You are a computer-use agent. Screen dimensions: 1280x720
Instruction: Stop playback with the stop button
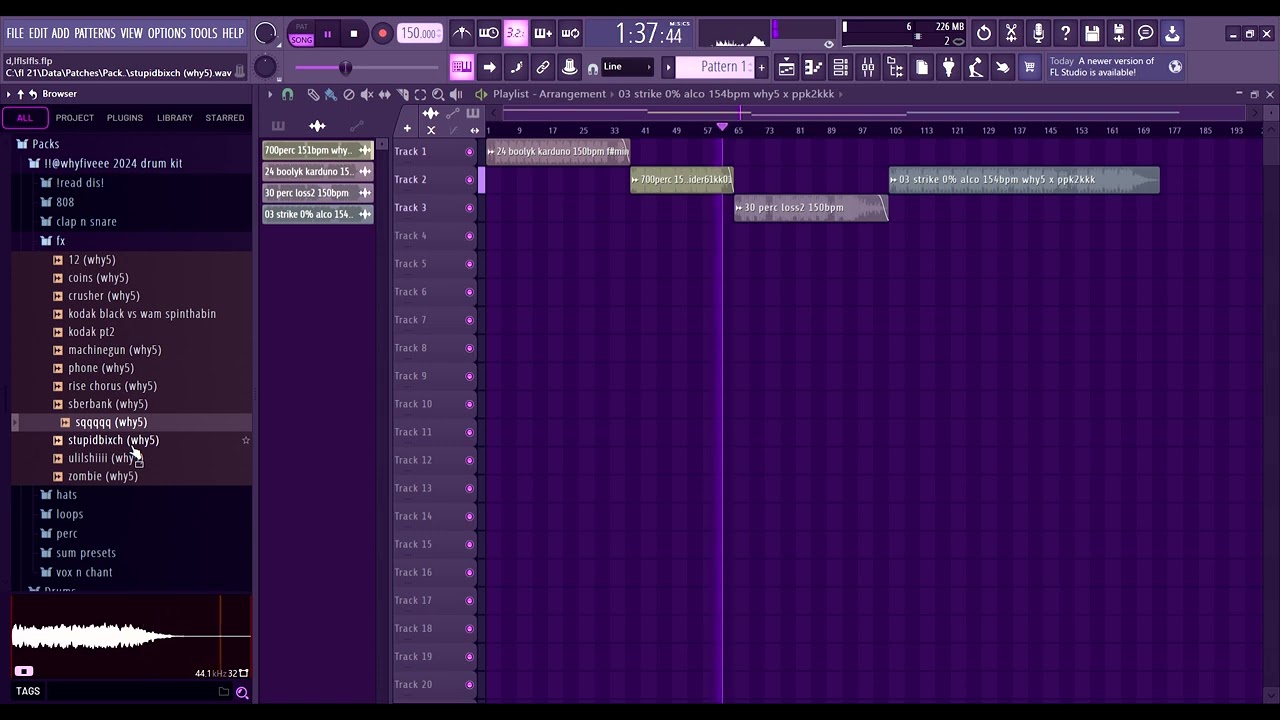(x=354, y=34)
